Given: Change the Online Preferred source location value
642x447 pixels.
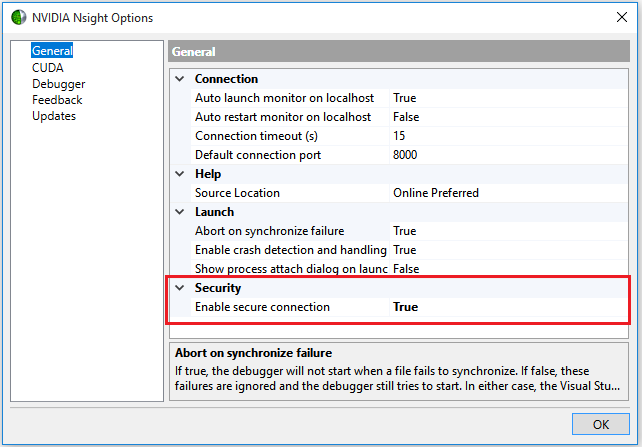Looking at the screenshot, I should point(509,193).
